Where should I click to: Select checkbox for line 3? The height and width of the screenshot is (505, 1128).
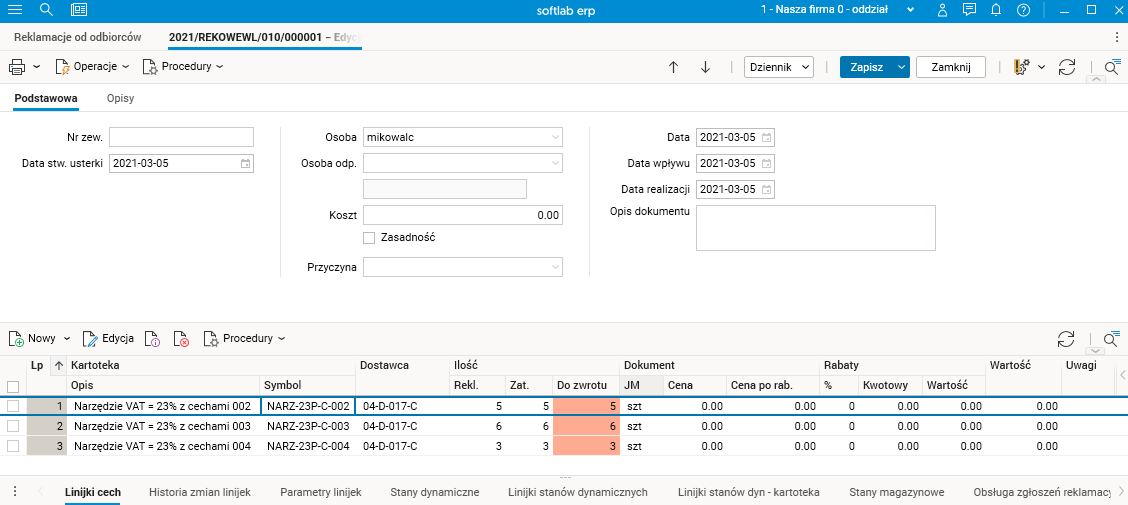(13, 446)
